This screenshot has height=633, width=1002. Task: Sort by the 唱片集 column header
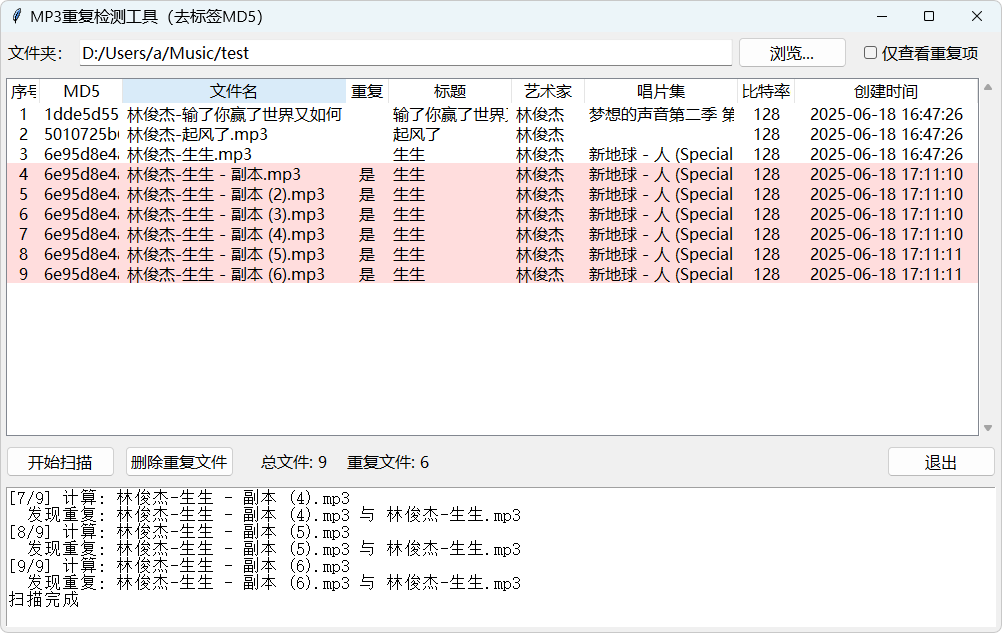[661, 91]
